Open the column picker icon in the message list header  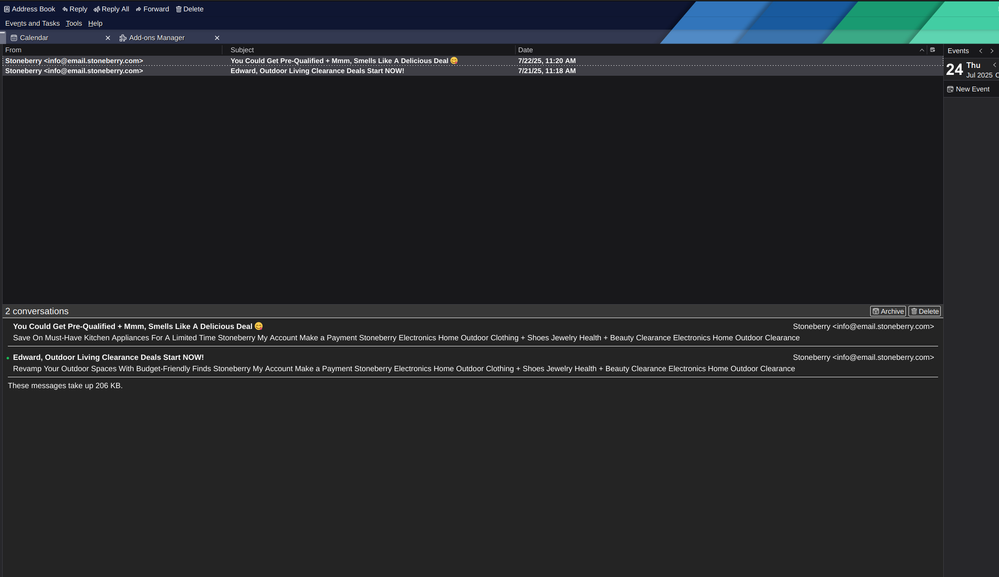point(933,50)
